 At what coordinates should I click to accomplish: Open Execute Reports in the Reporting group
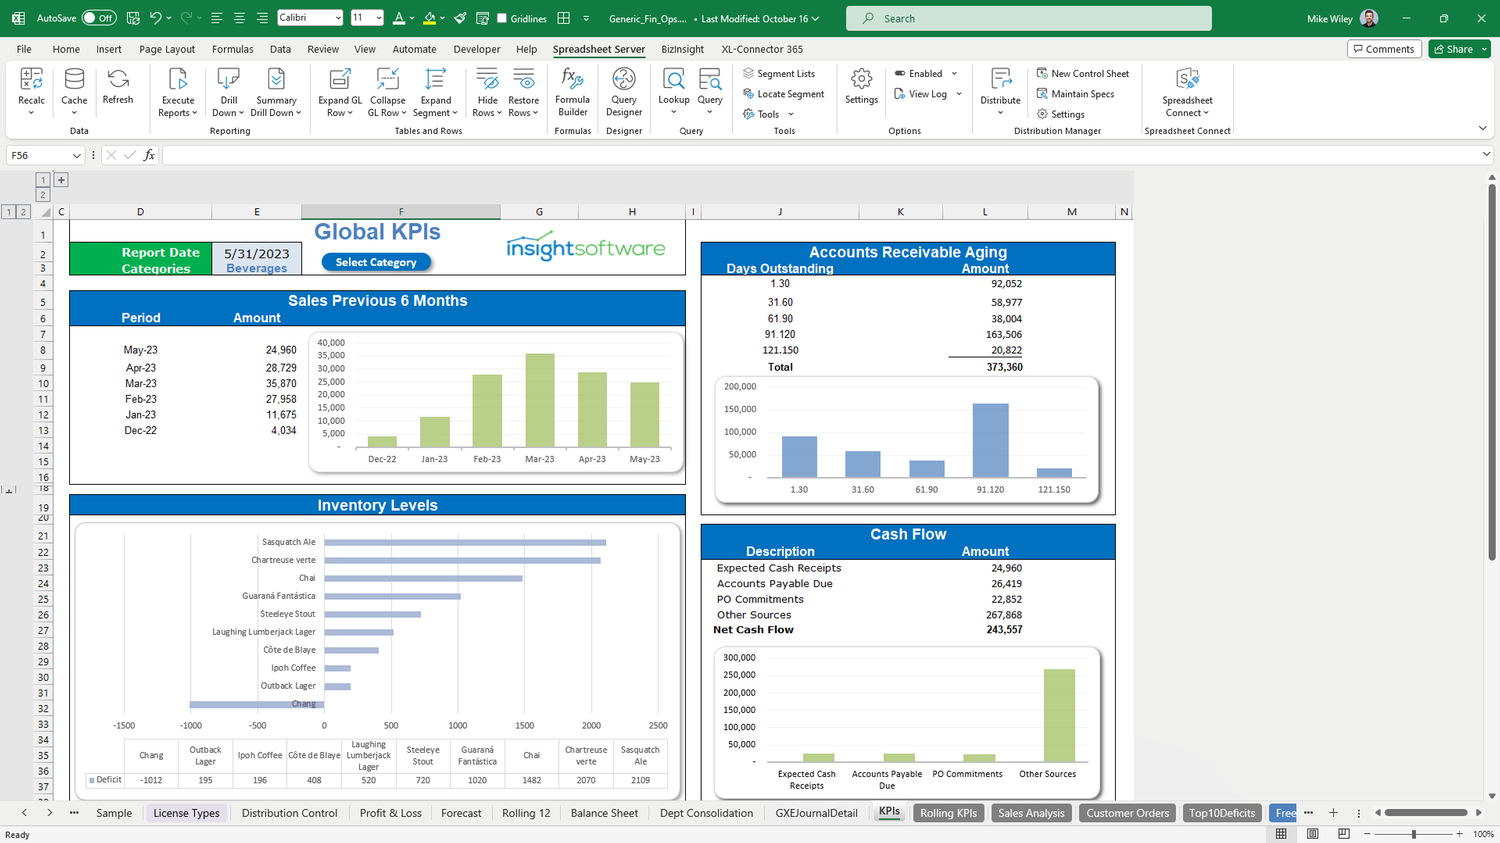point(177,91)
